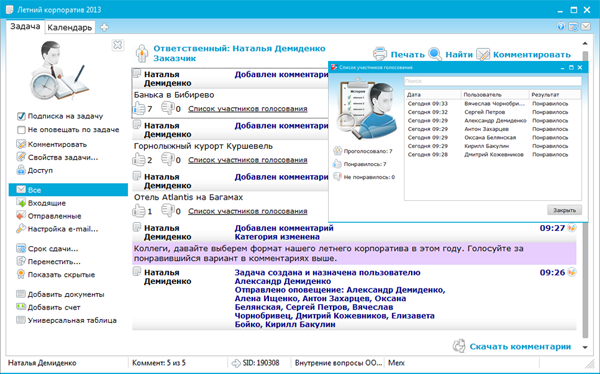Sort by Пользователь column header
The height and width of the screenshot is (374, 600).
pos(495,95)
